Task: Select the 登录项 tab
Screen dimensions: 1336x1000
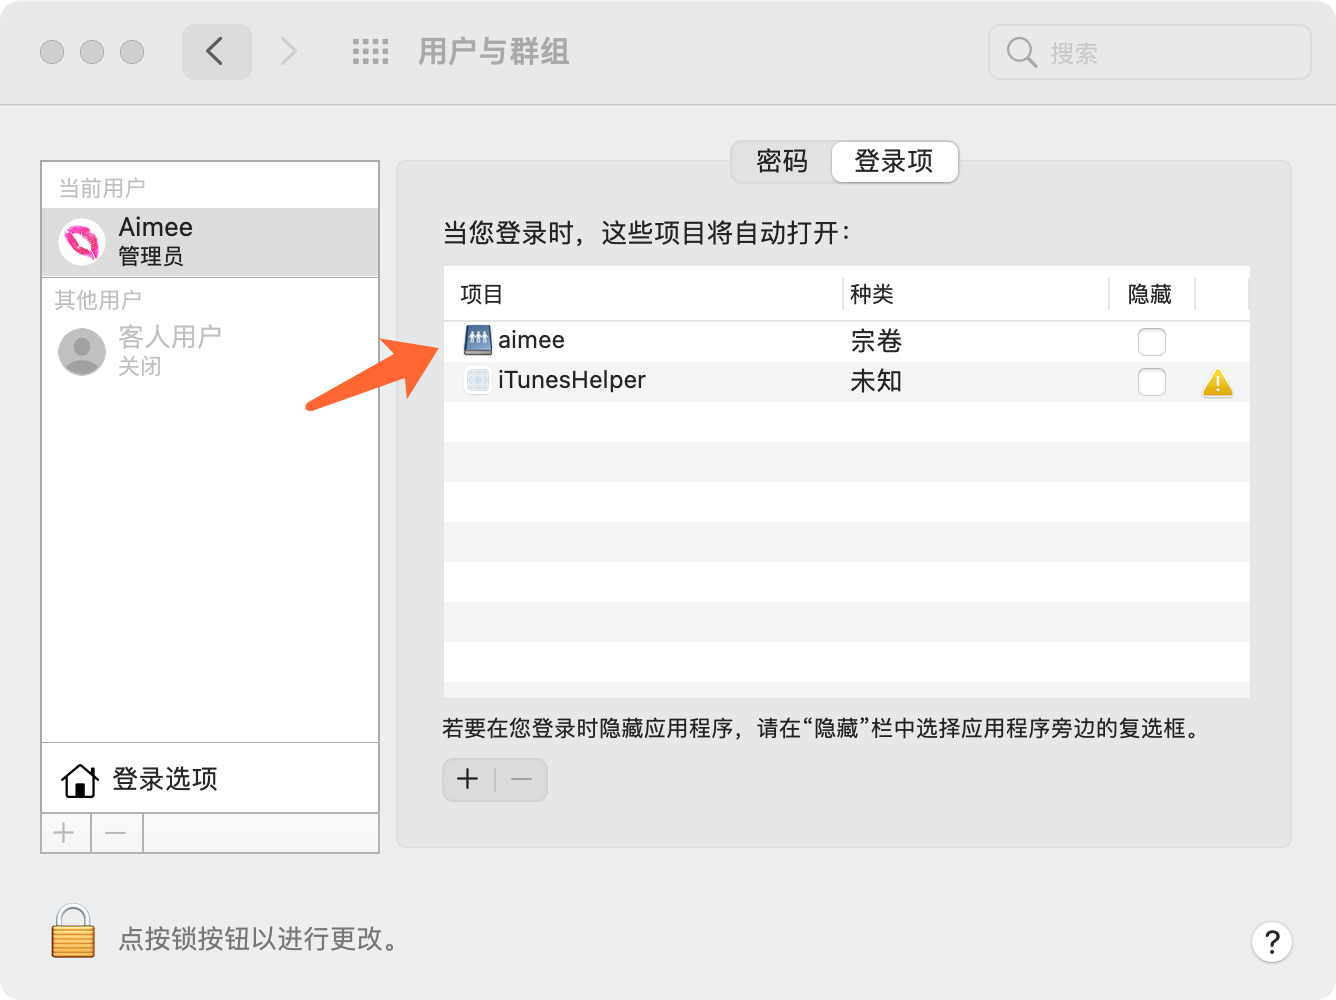Action: click(x=894, y=162)
